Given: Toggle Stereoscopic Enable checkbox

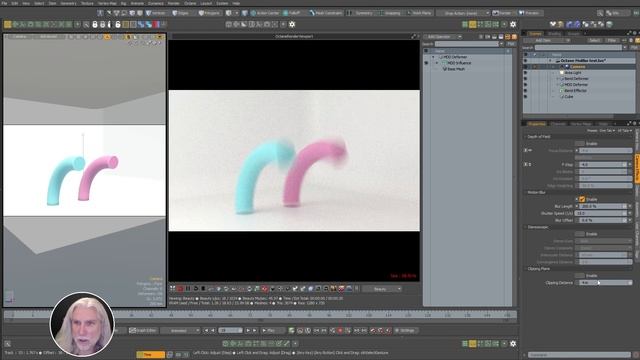Looking at the screenshot, I should (580, 234).
